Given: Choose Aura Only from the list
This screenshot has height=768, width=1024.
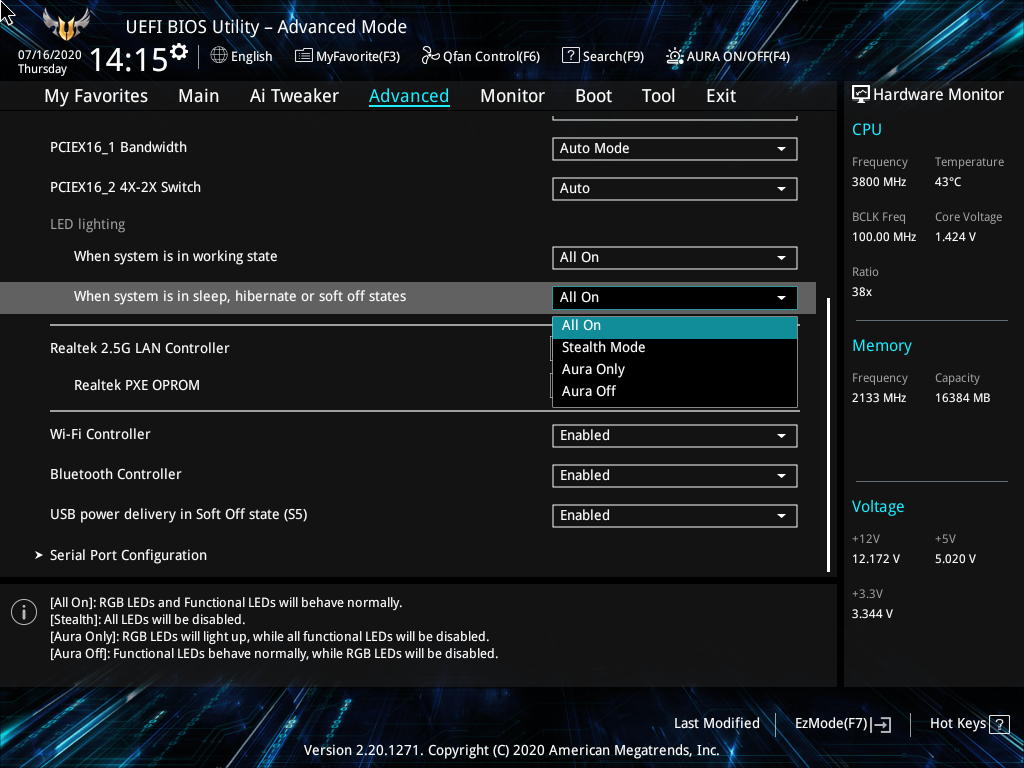Looking at the screenshot, I should (x=675, y=369).
